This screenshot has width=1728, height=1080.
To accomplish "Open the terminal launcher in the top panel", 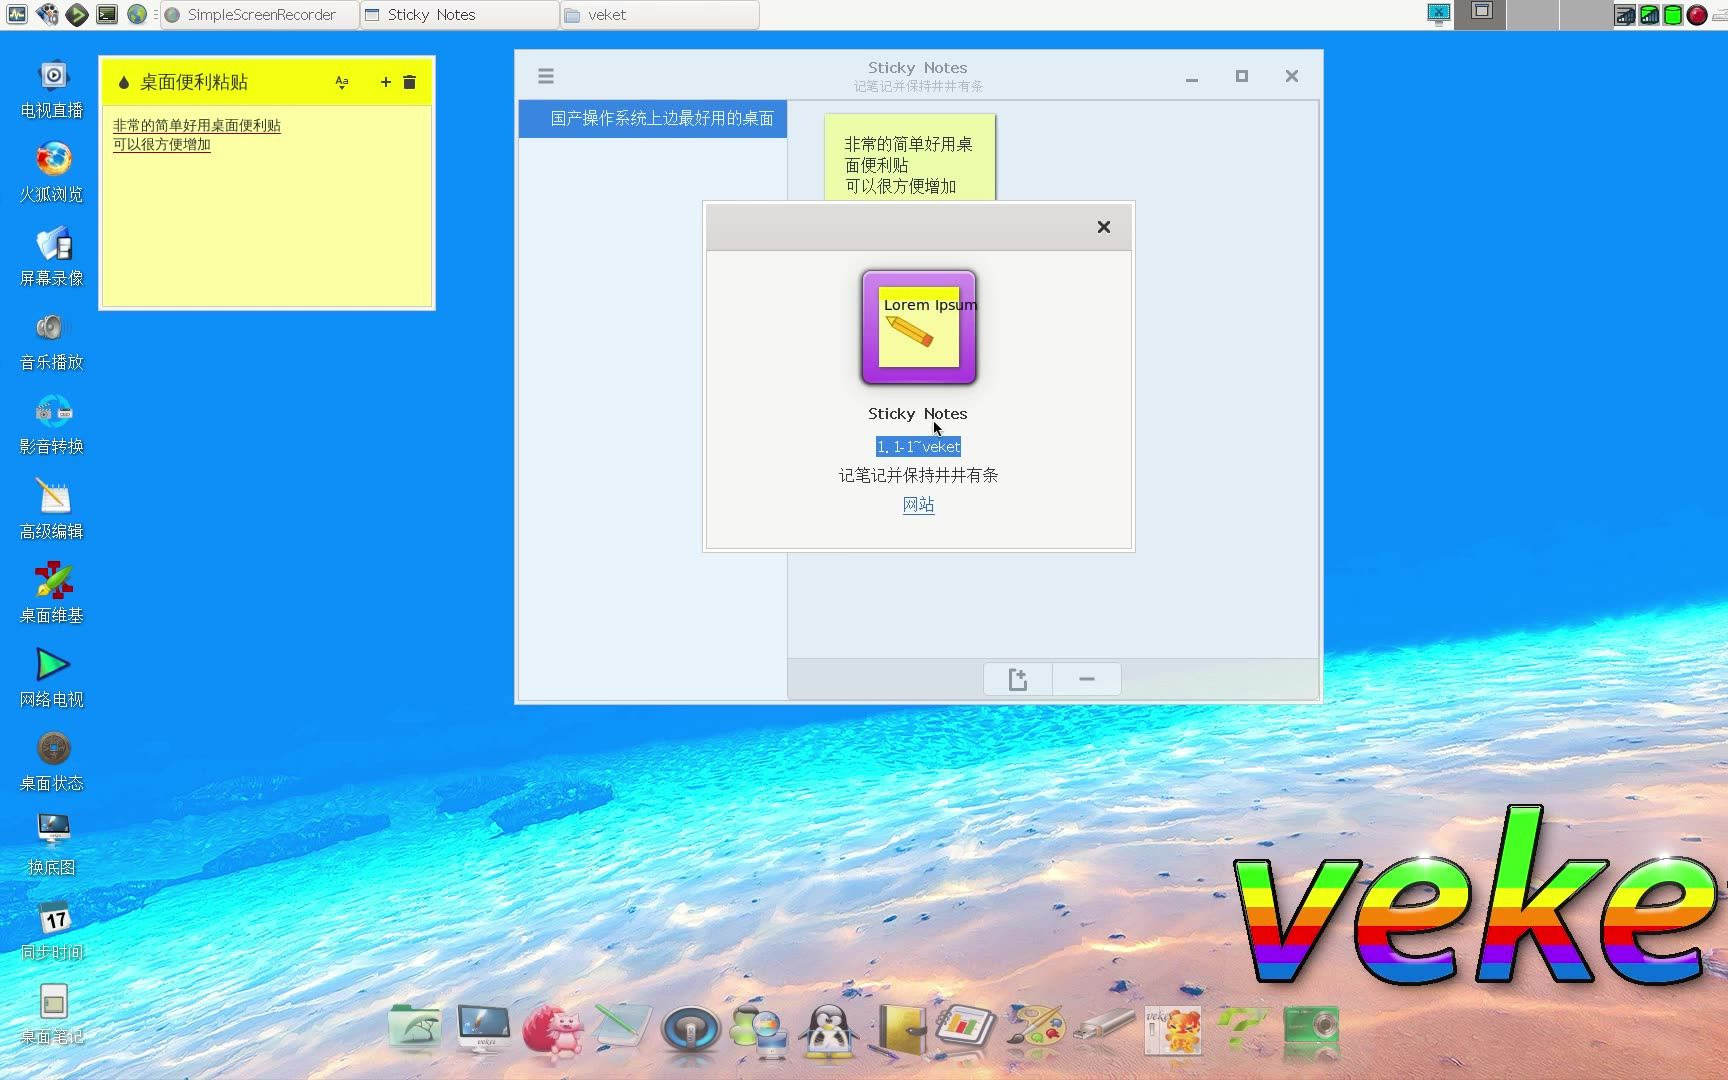I will coord(107,14).
